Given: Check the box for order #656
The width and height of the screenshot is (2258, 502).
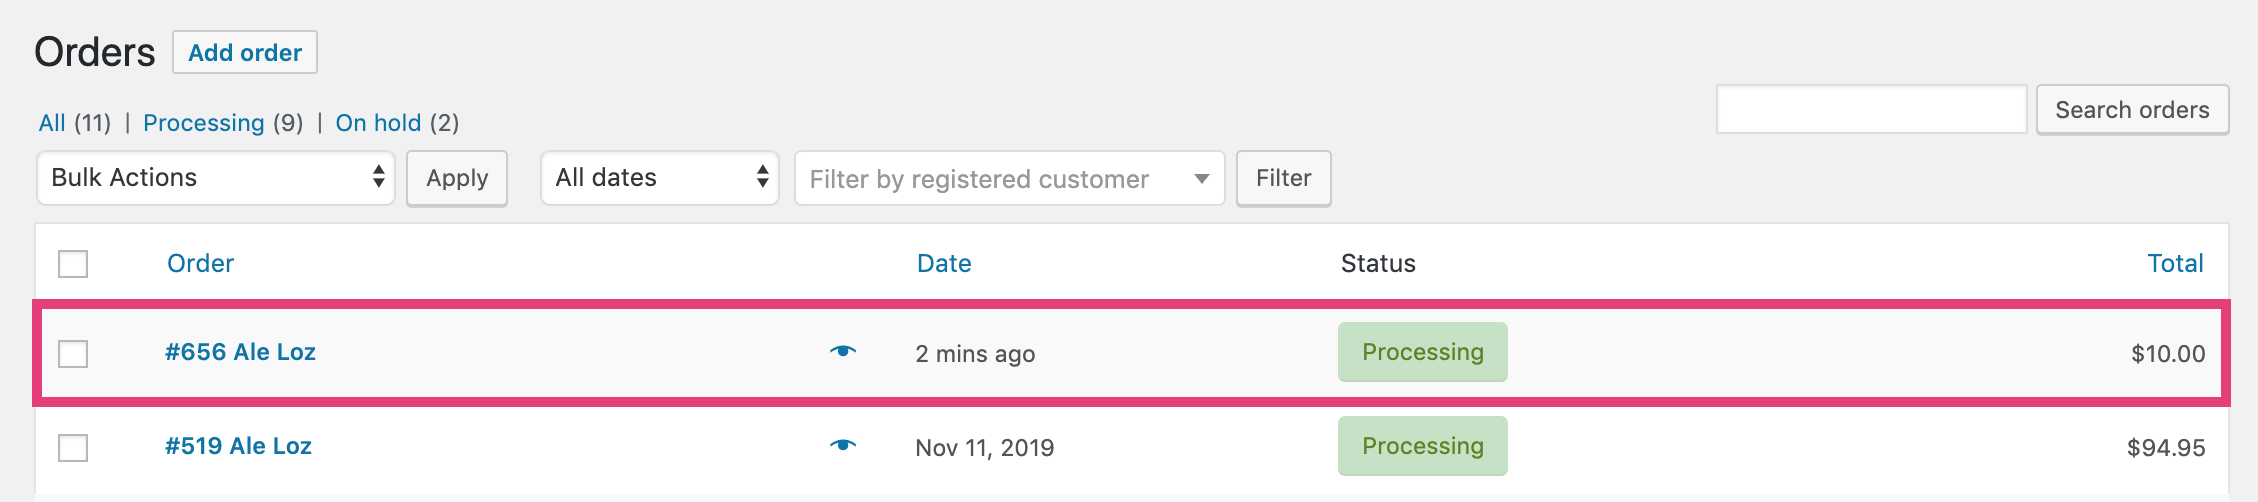Looking at the screenshot, I should [73, 354].
